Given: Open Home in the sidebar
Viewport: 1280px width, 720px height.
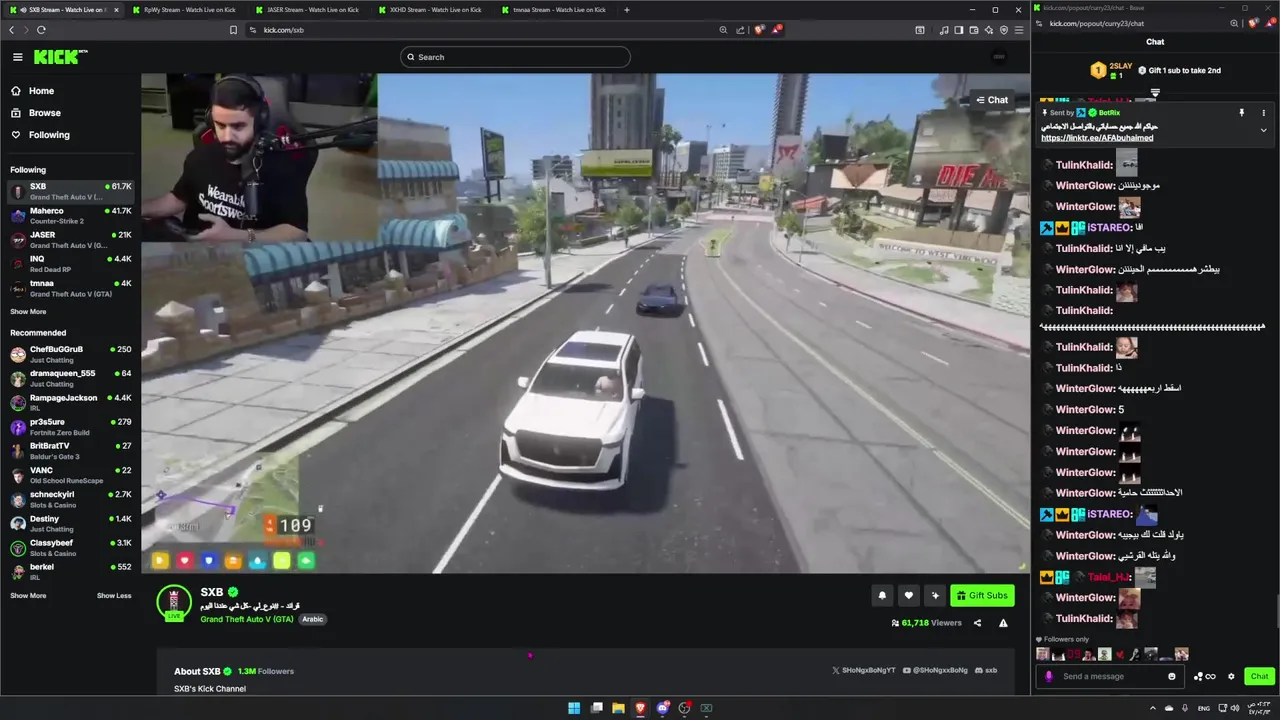Looking at the screenshot, I should pos(41,91).
